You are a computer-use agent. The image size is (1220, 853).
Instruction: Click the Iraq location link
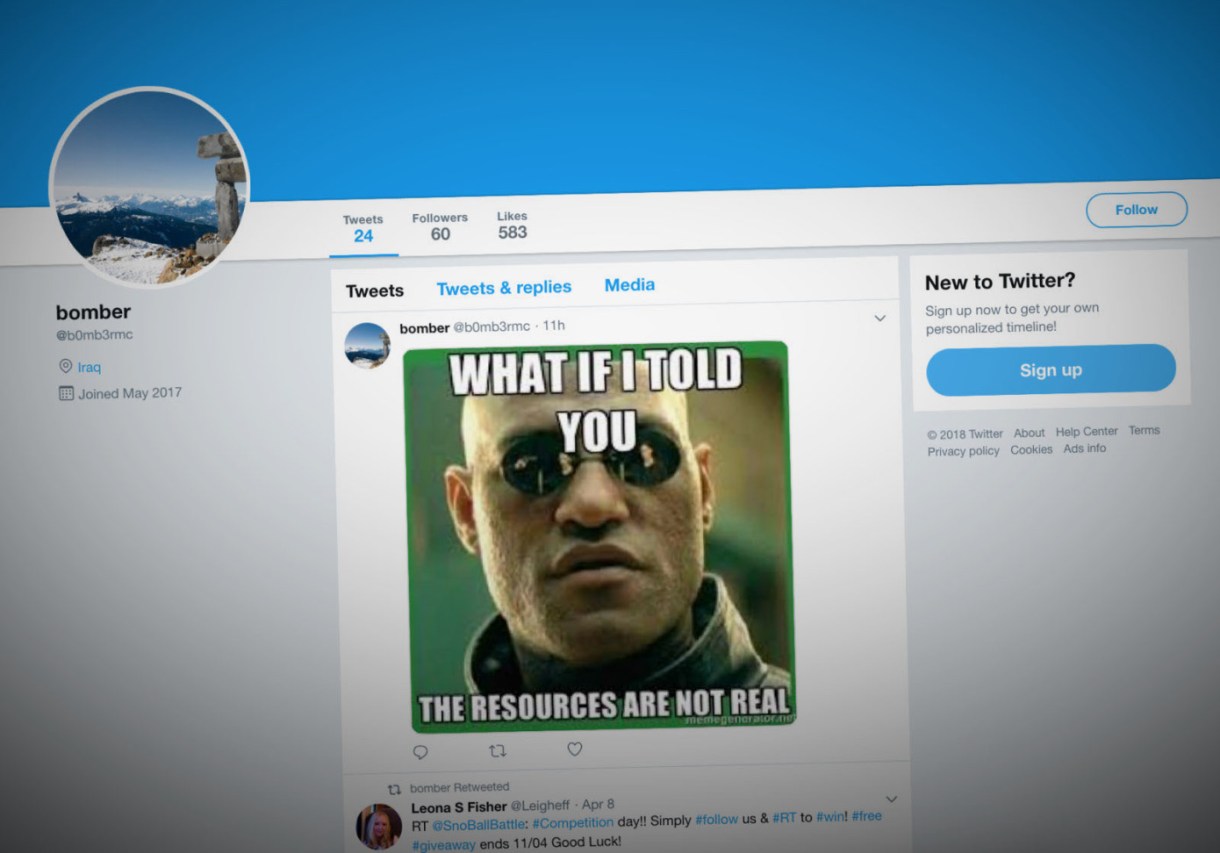pos(89,367)
